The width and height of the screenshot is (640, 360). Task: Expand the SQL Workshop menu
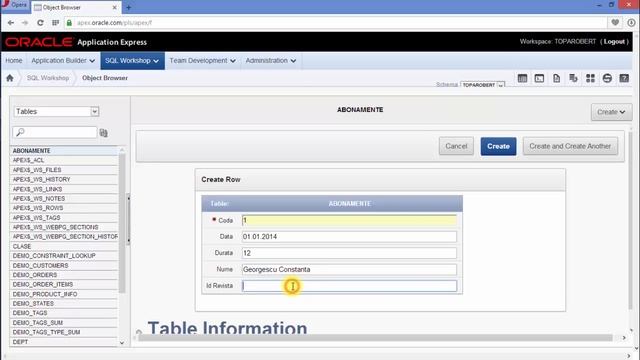pyautogui.click(x=132, y=60)
